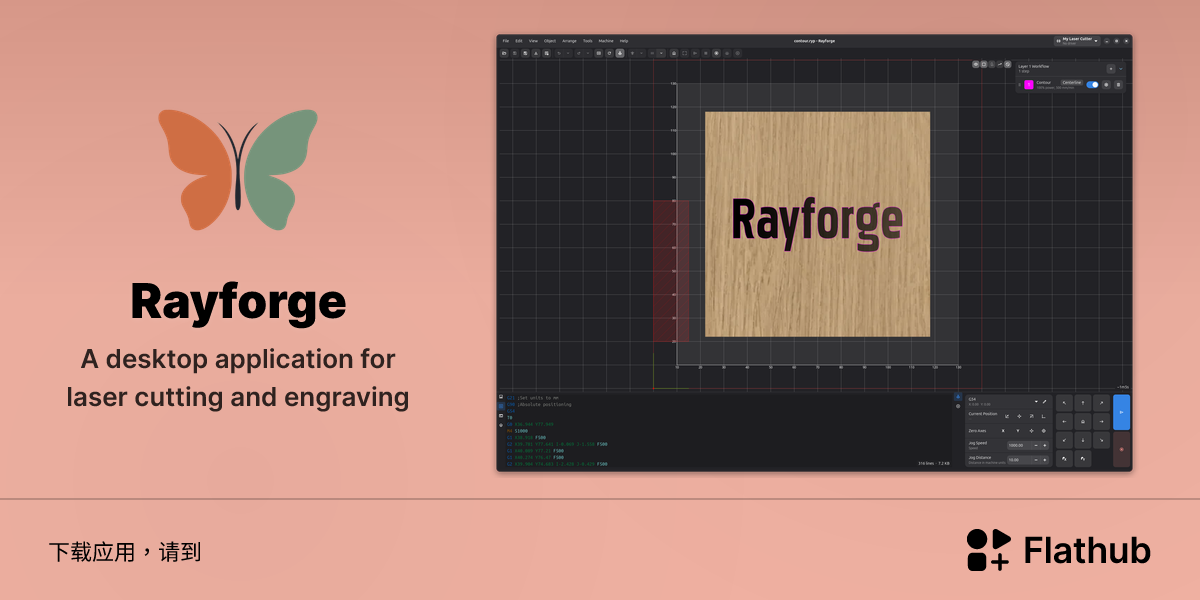This screenshot has height=600, width=1200.
Task: Delete the Contour step with trash icon
Action: click(1118, 85)
